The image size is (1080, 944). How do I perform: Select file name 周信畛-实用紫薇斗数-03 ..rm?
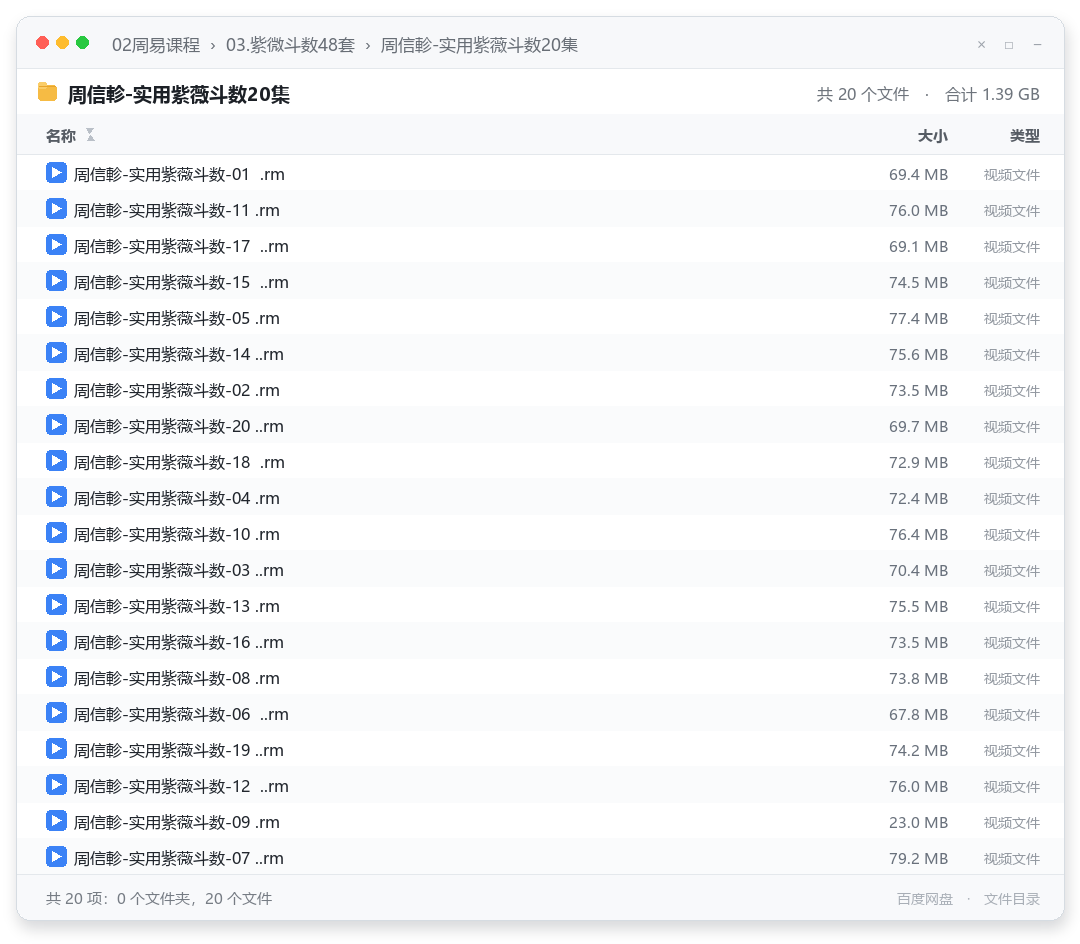(178, 570)
